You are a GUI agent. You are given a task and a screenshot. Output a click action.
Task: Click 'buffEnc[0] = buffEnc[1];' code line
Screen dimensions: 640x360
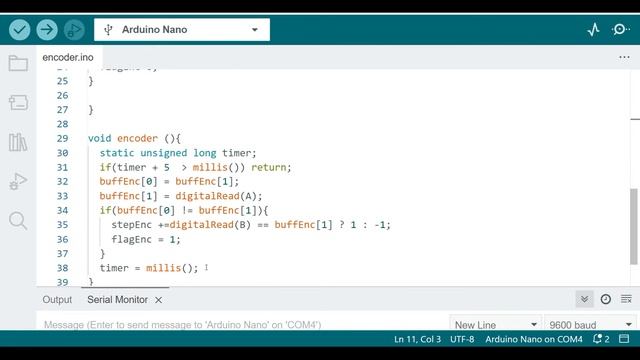[x=169, y=182]
